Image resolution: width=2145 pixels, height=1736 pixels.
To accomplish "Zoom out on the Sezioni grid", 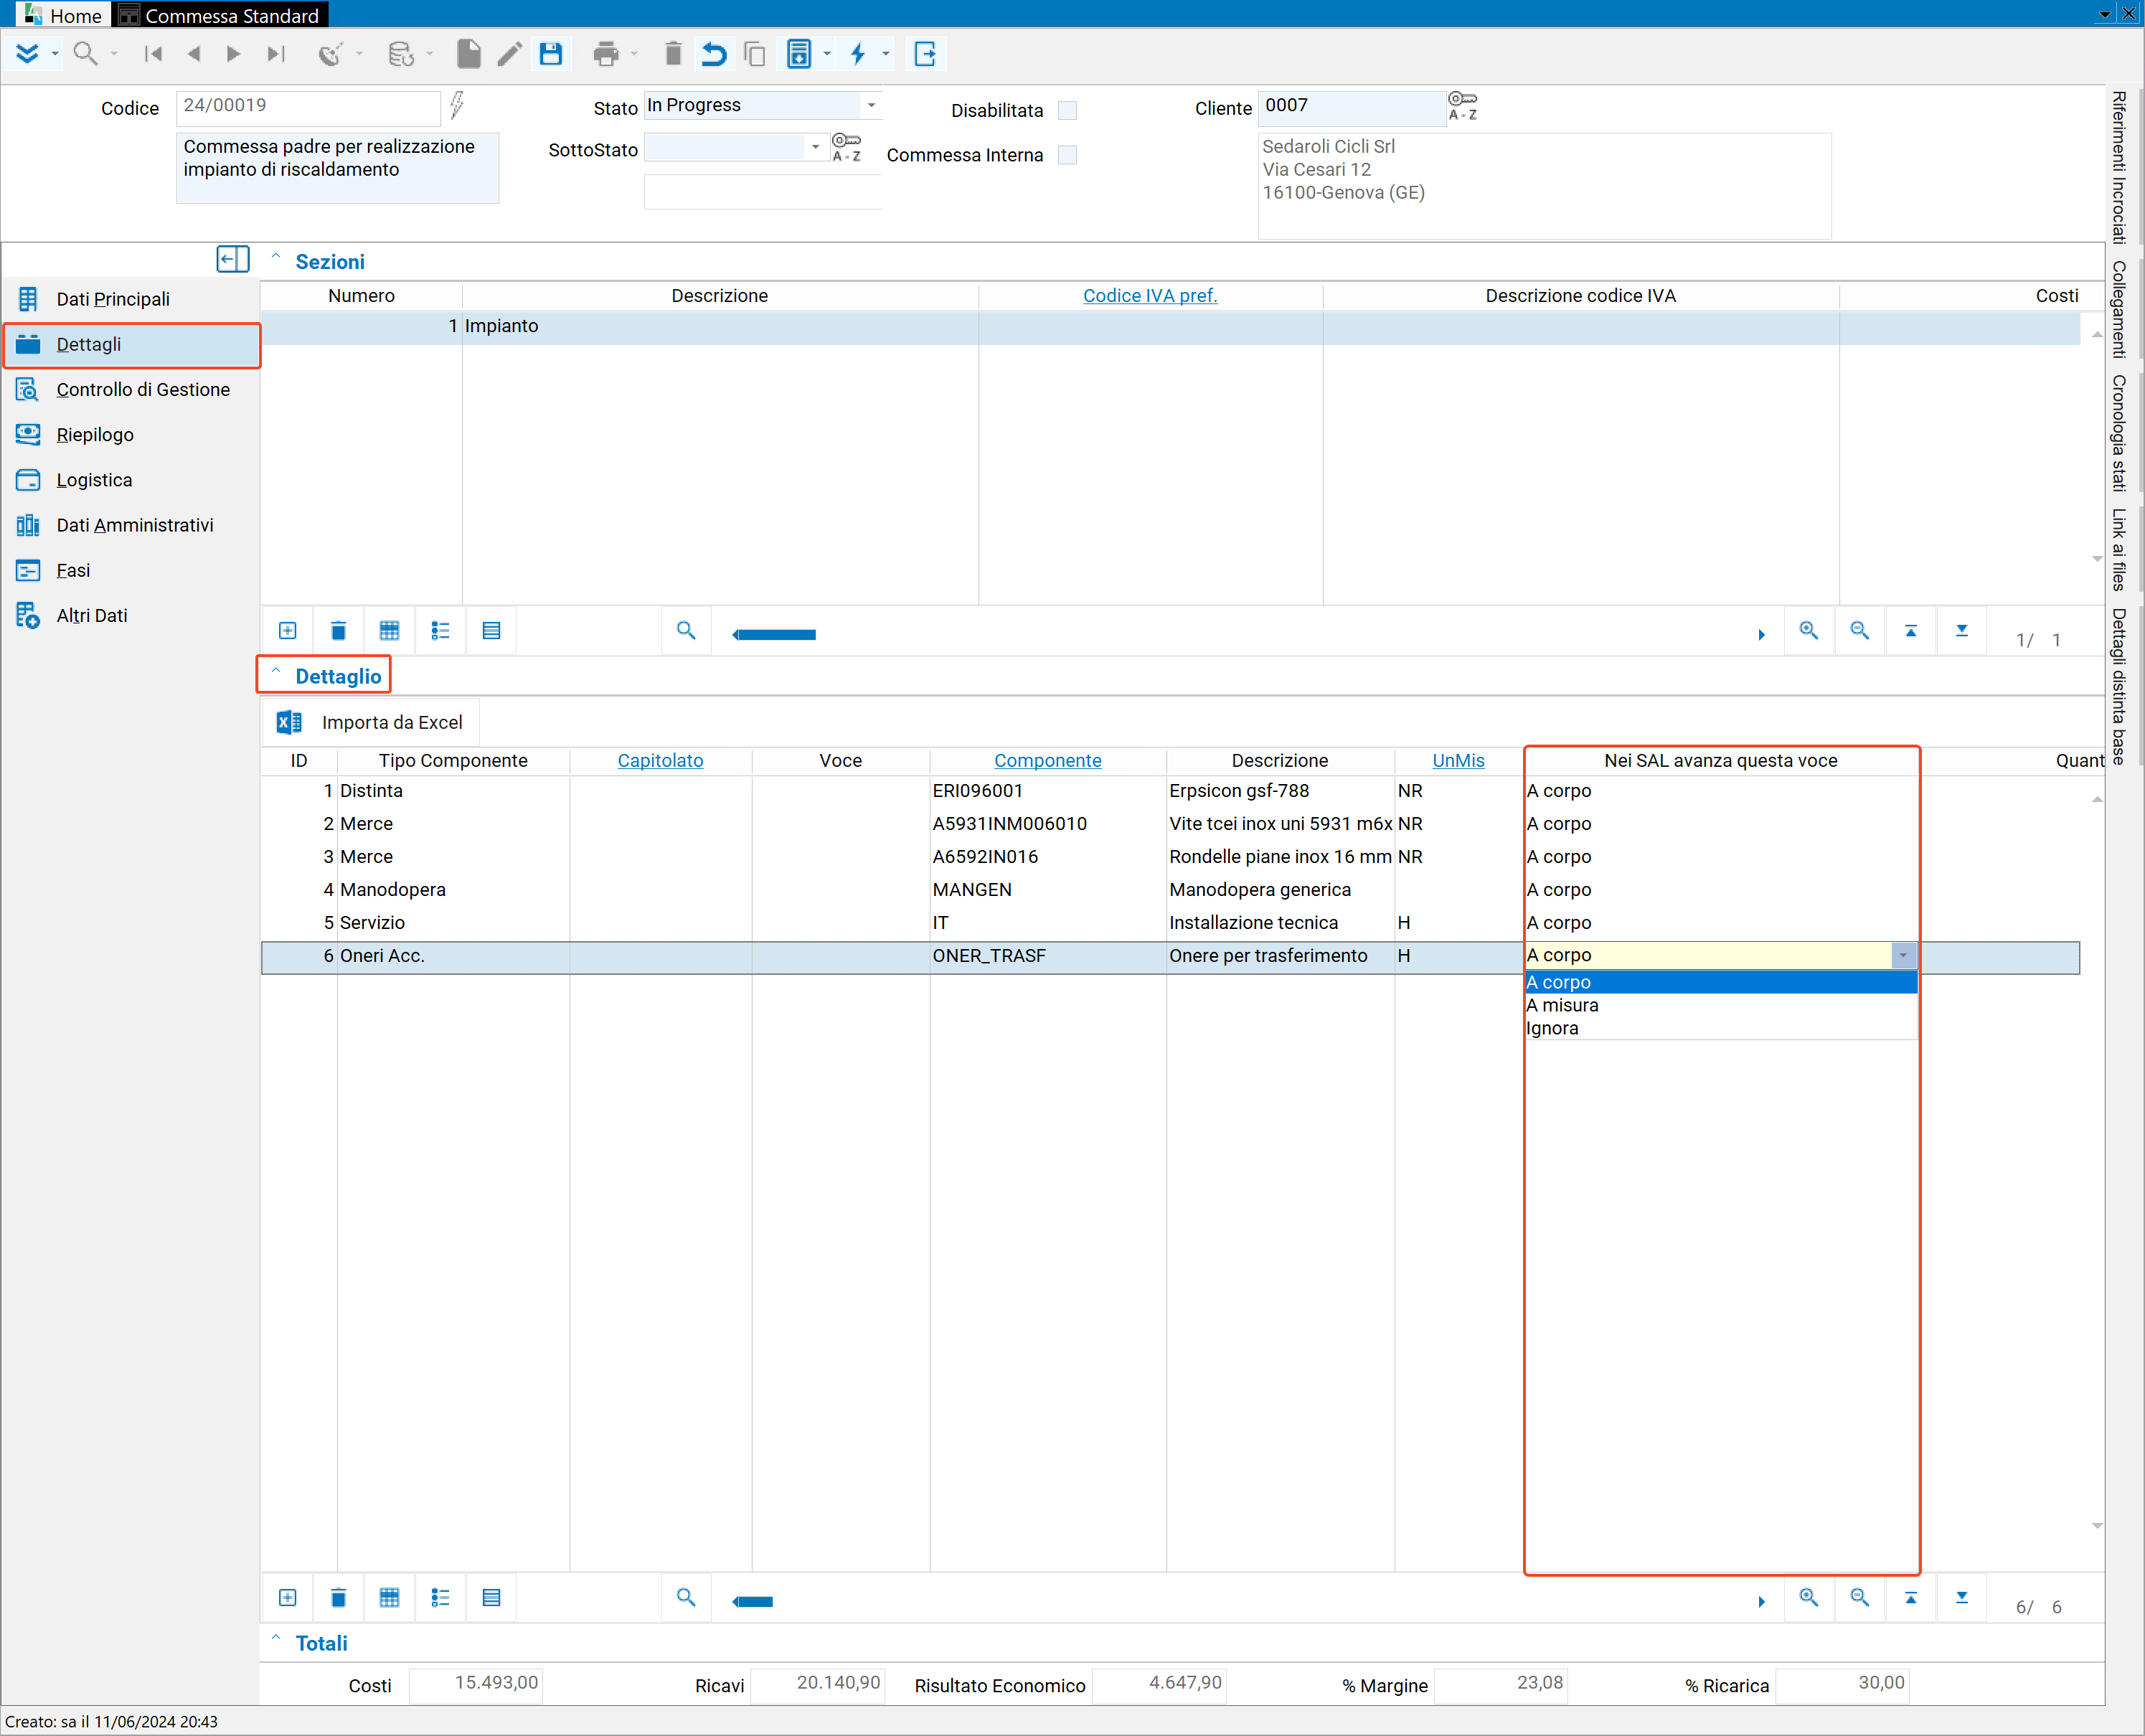I will pos(1860,631).
